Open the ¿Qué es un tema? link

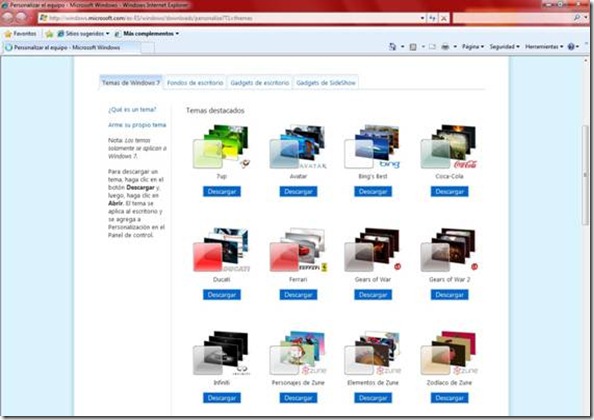click(x=132, y=109)
